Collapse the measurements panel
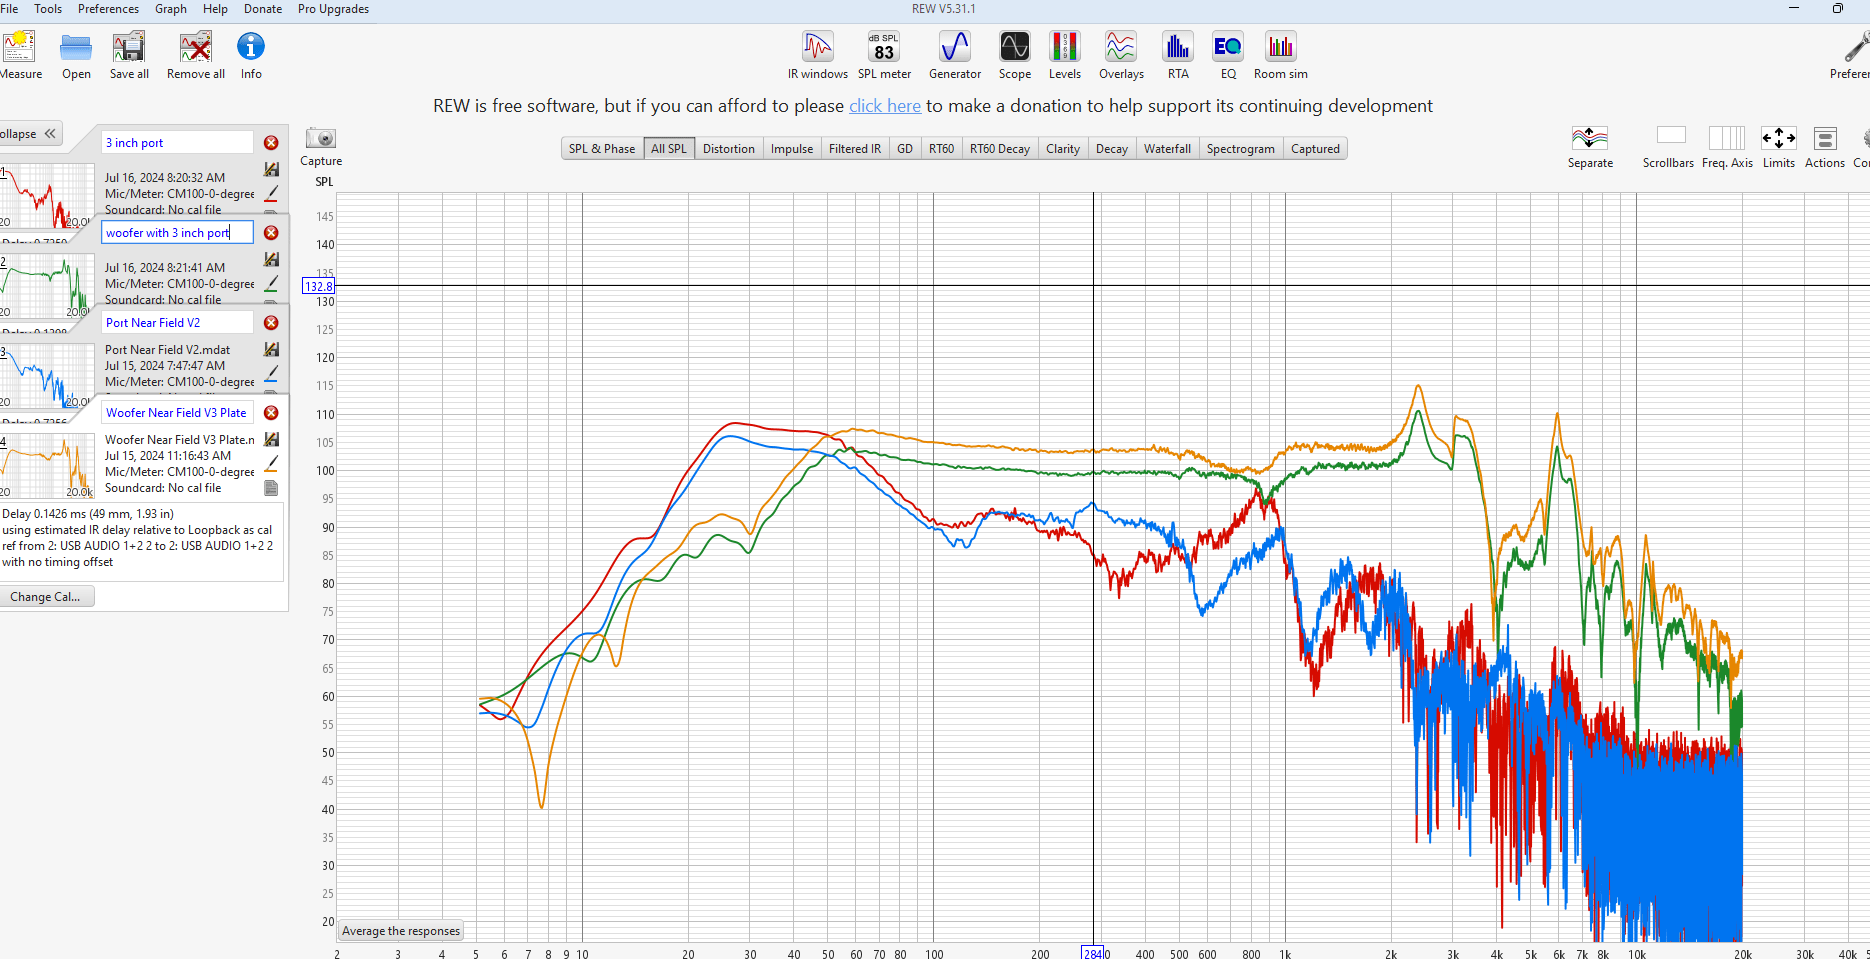 (31, 134)
